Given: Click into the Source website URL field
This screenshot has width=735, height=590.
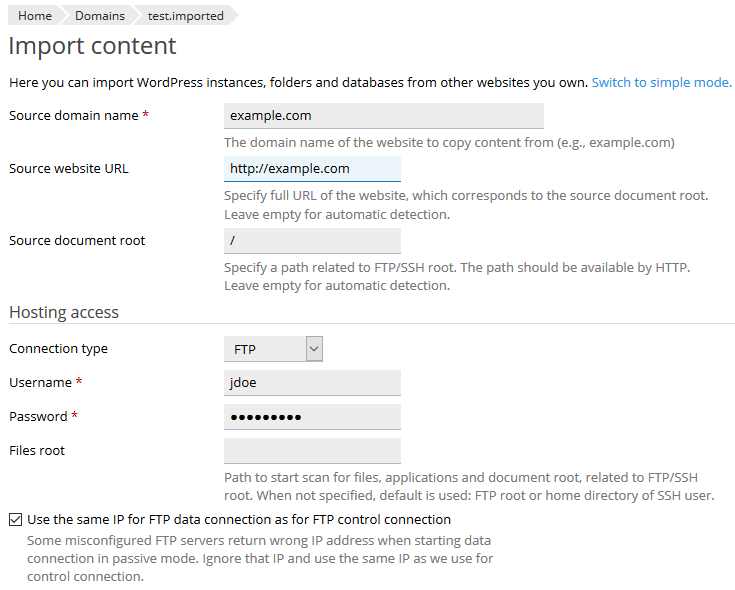Looking at the screenshot, I should click(x=312, y=169).
